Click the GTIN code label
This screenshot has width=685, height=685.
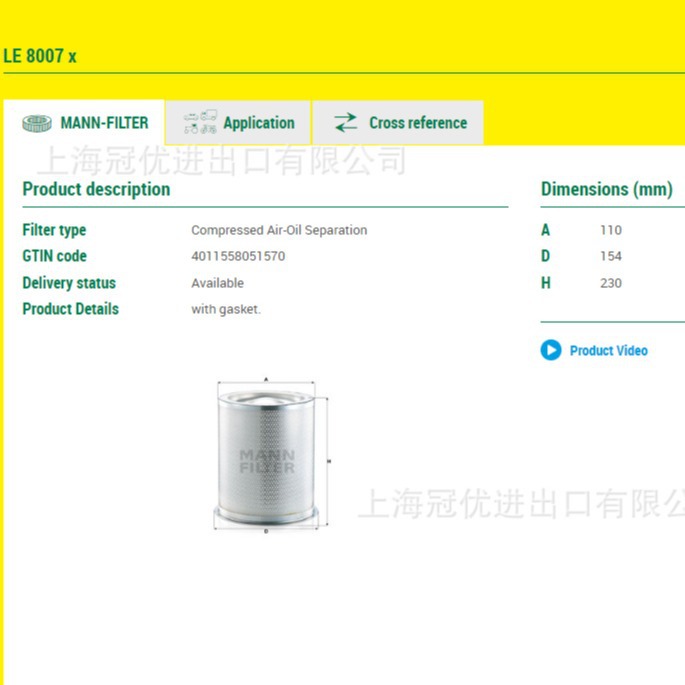click(x=55, y=256)
